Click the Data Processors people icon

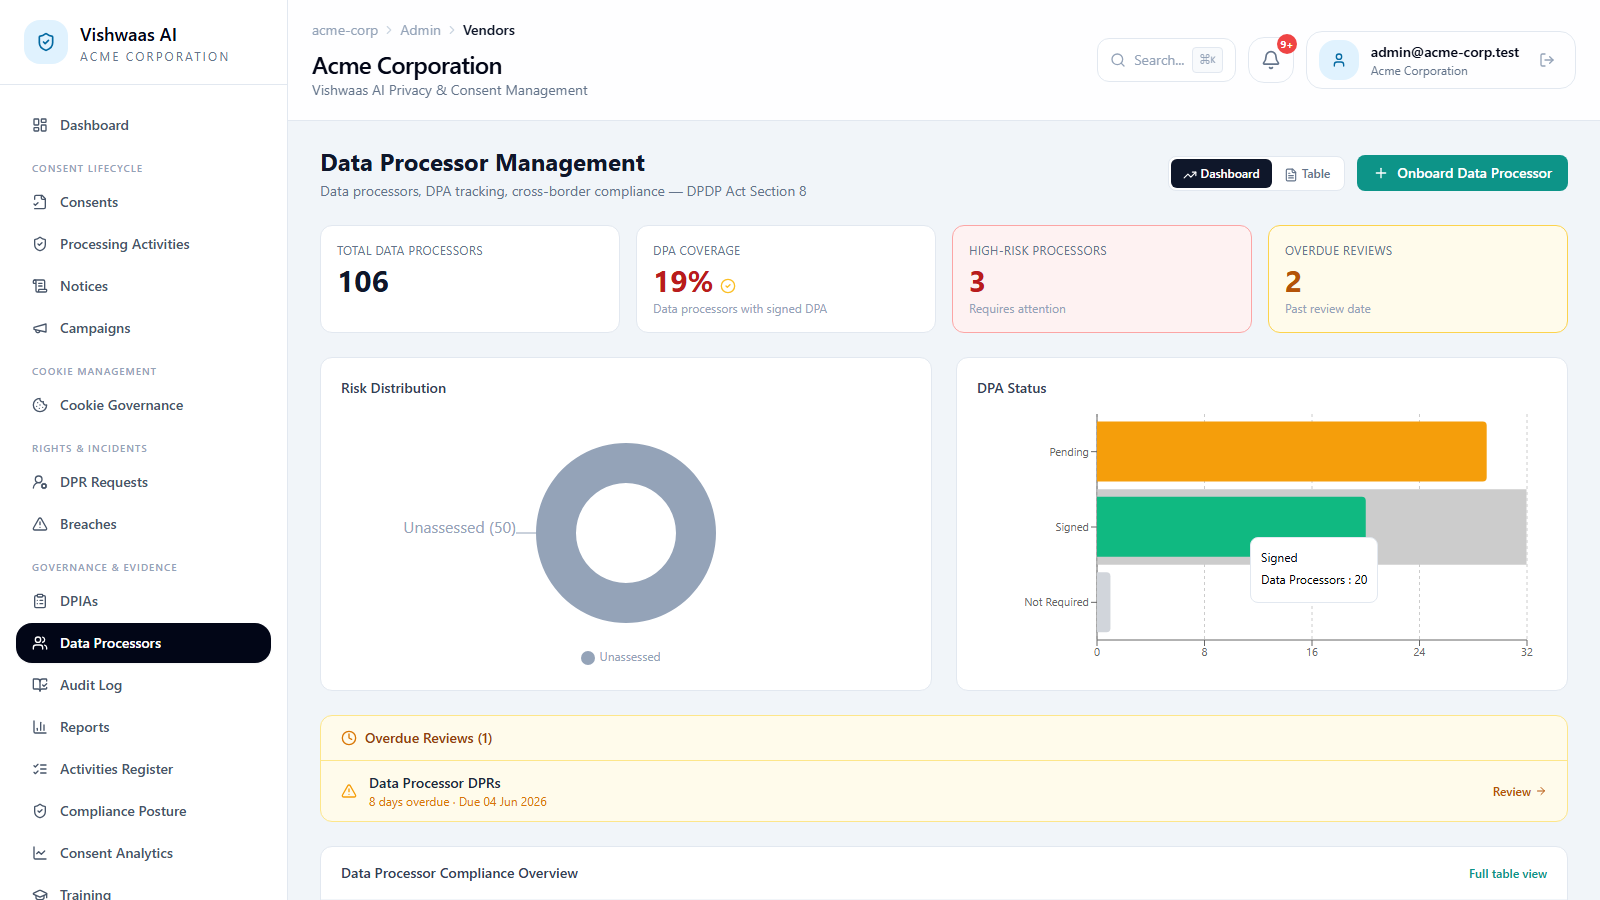coord(40,643)
